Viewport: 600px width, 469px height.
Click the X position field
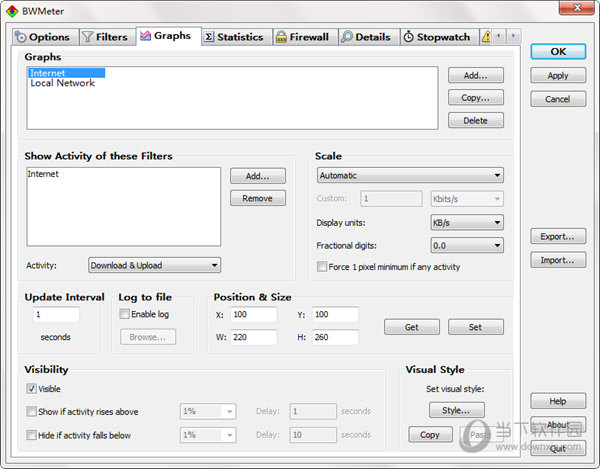[x=254, y=314]
